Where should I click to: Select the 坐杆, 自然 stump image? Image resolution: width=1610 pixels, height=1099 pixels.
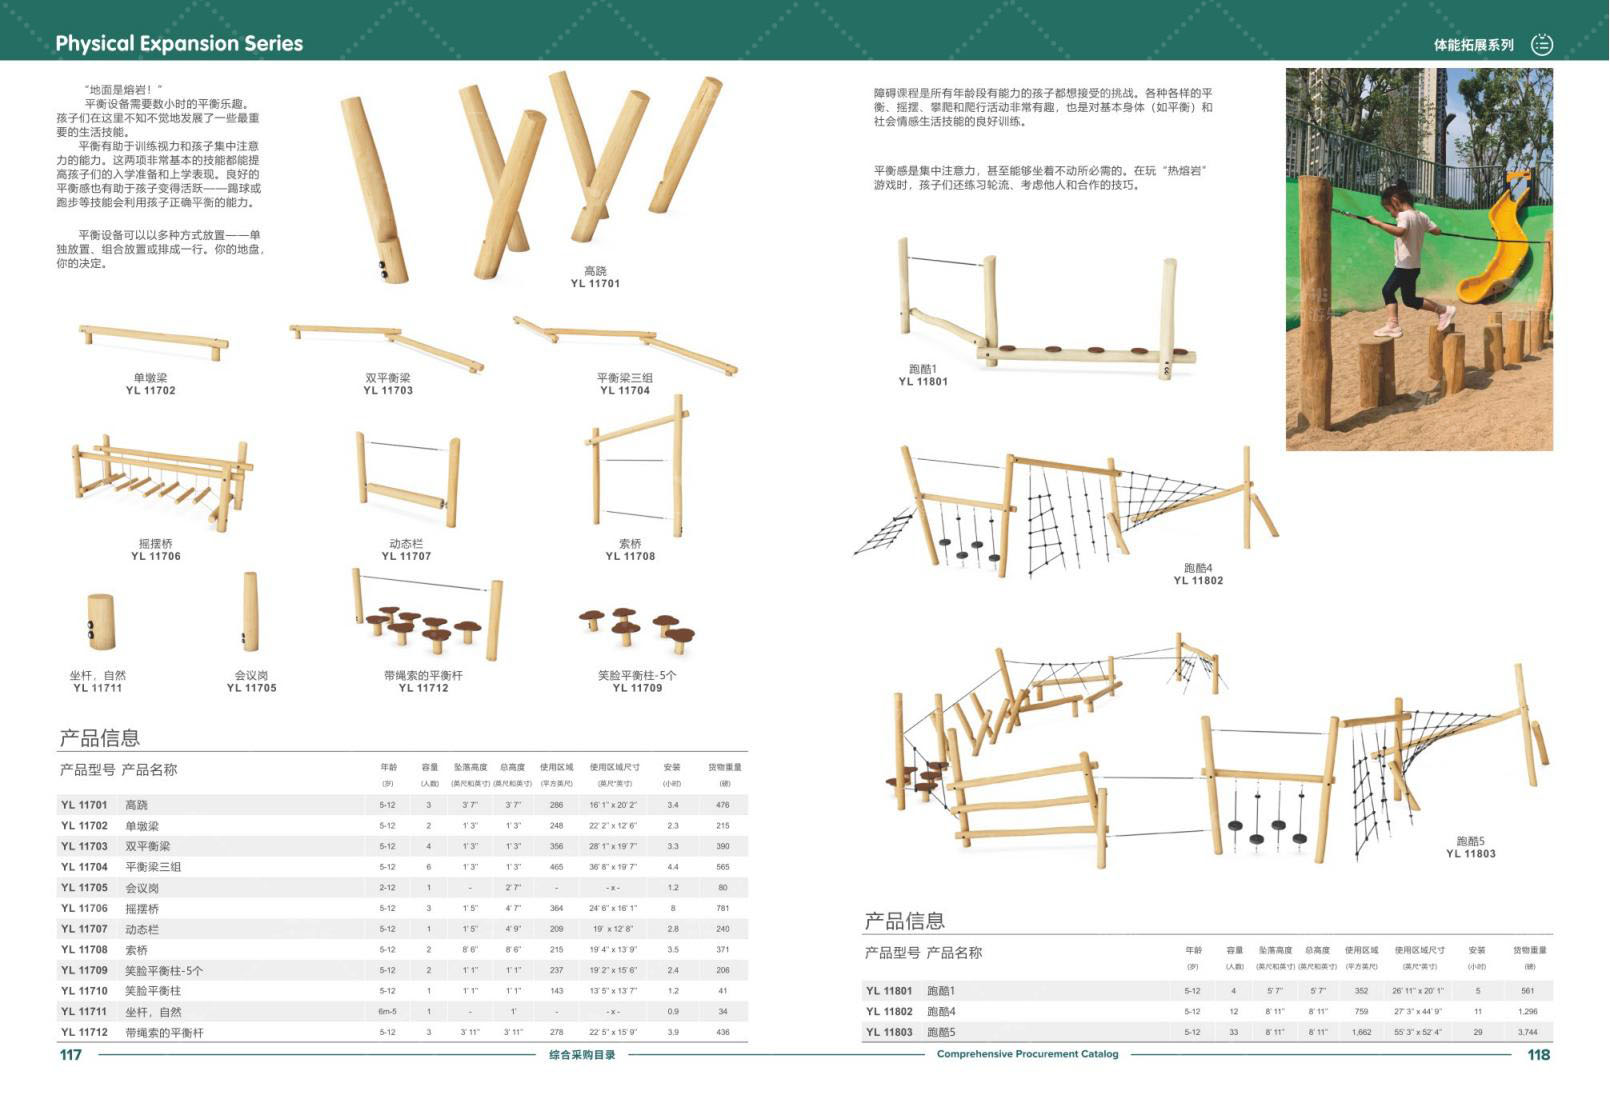[100, 622]
